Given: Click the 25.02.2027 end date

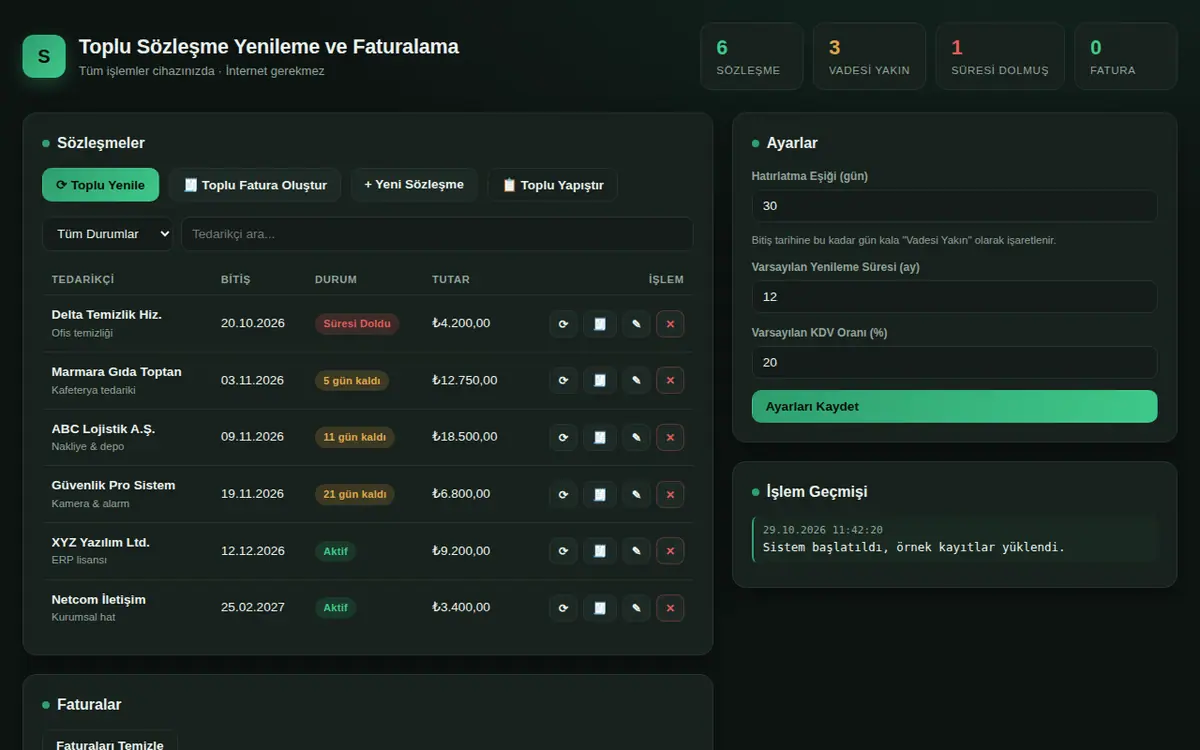Looking at the screenshot, I should coord(253,608).
